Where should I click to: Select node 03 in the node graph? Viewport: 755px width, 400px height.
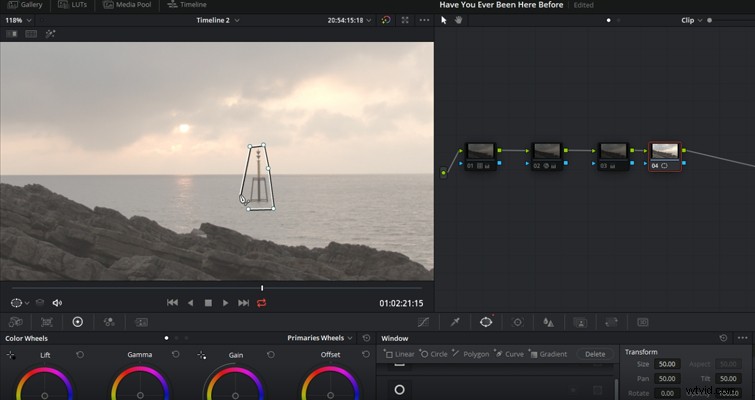pos(613,156)
